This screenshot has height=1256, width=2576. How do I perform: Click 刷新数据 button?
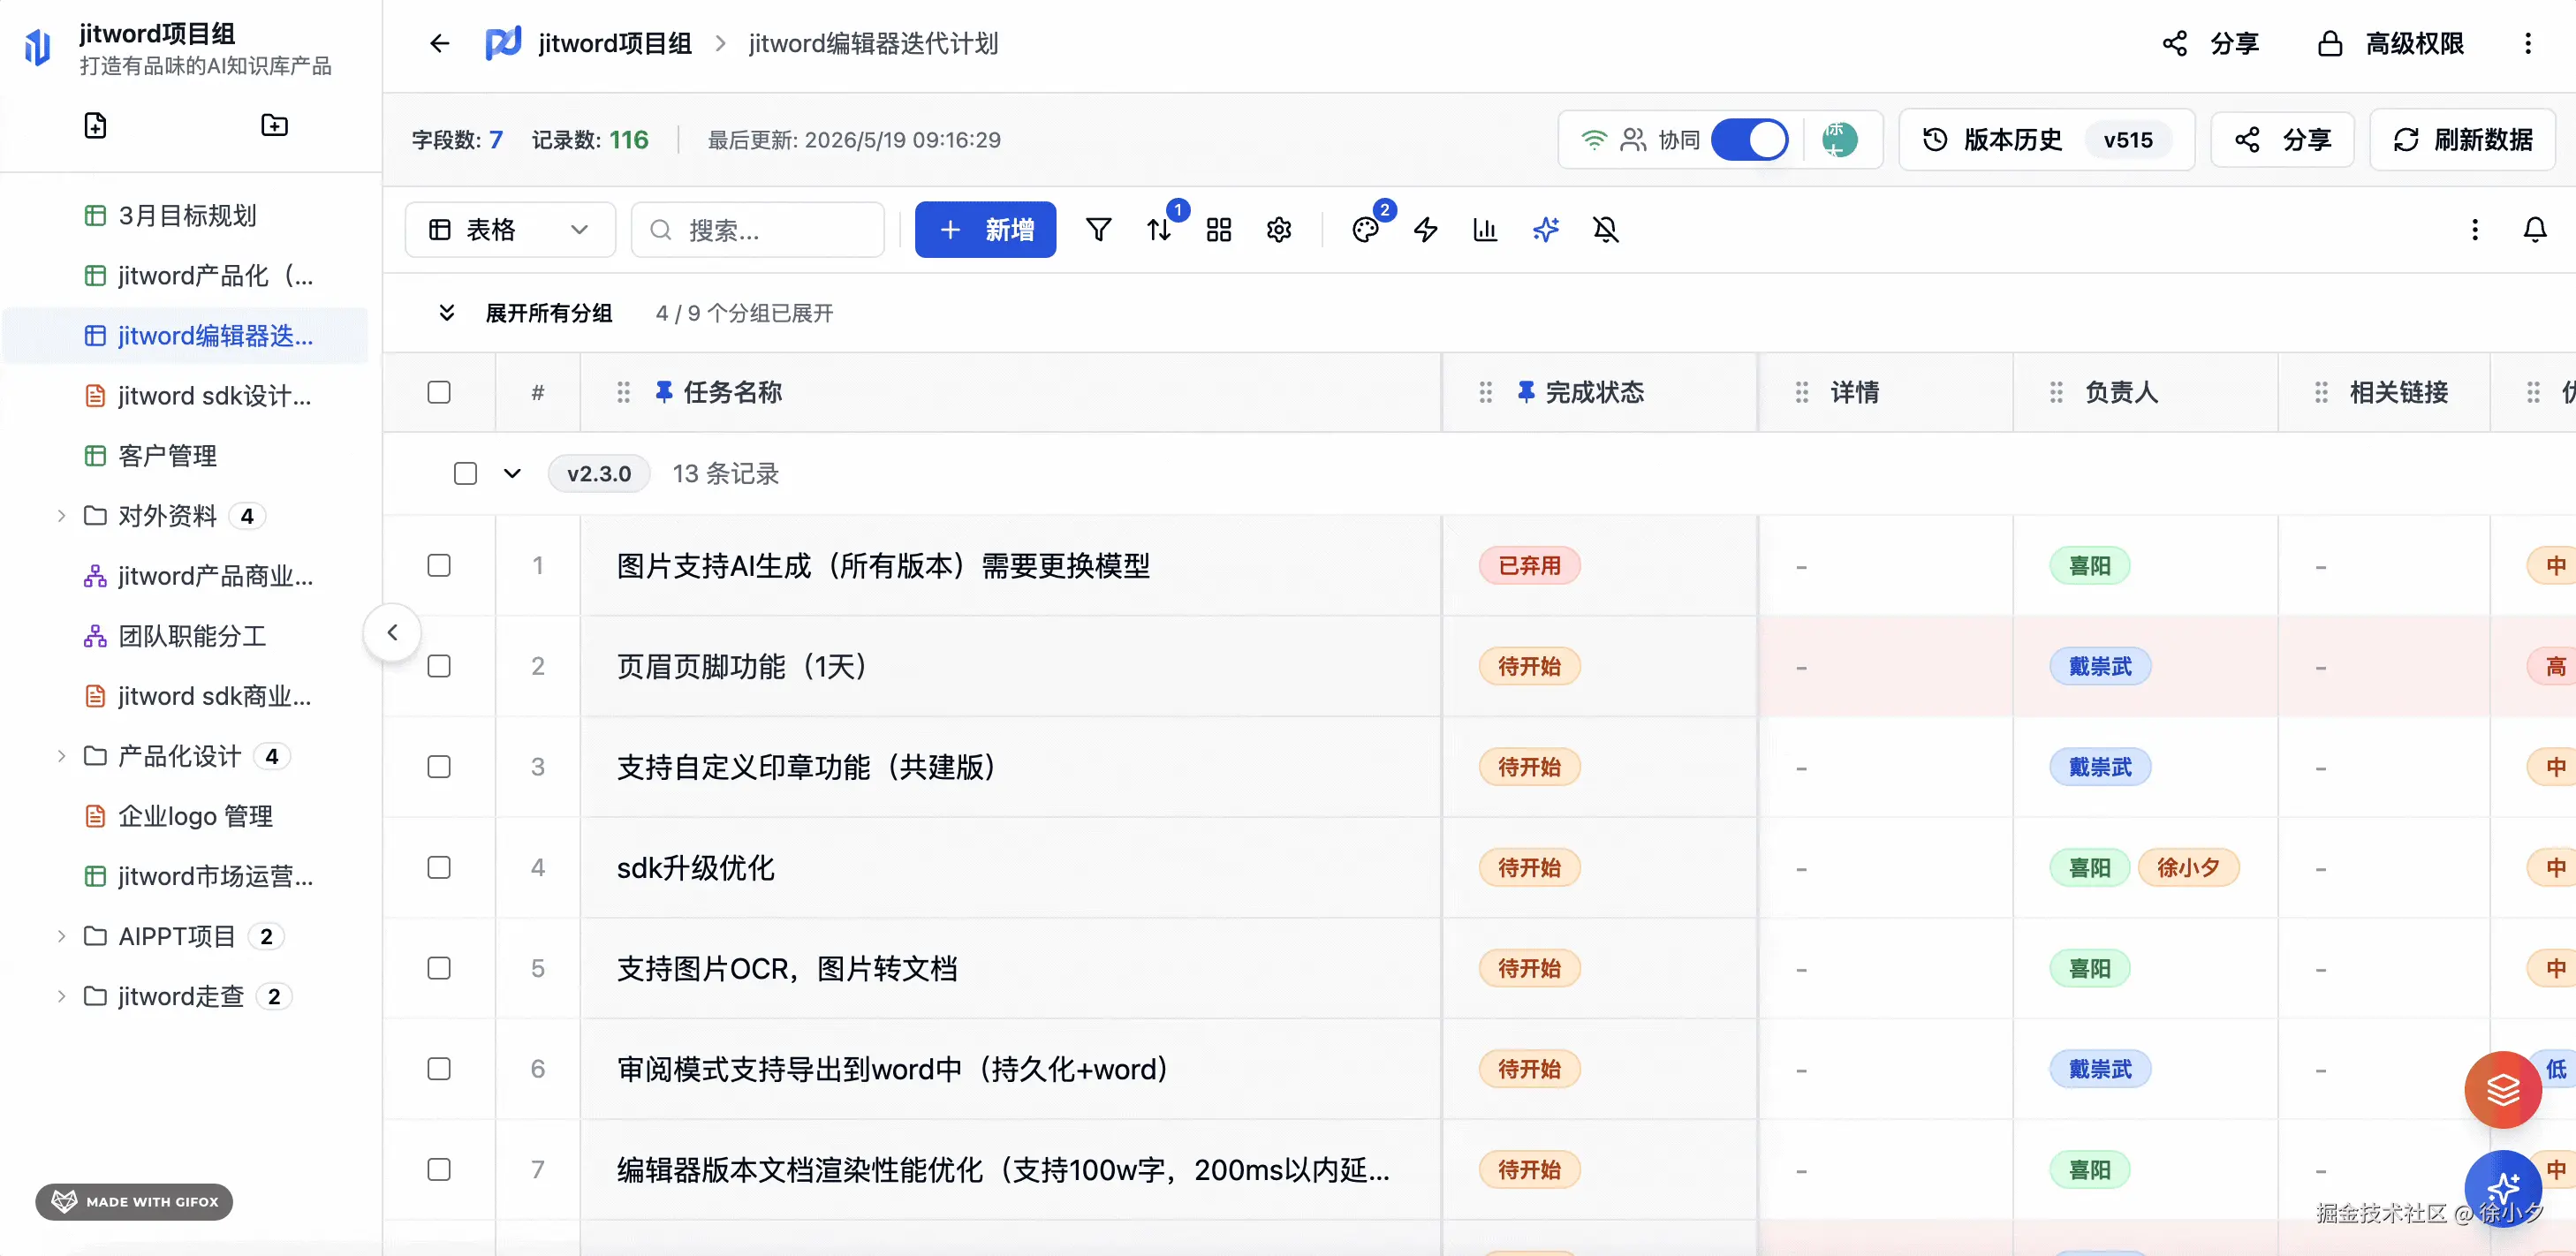pos(2462,140)
